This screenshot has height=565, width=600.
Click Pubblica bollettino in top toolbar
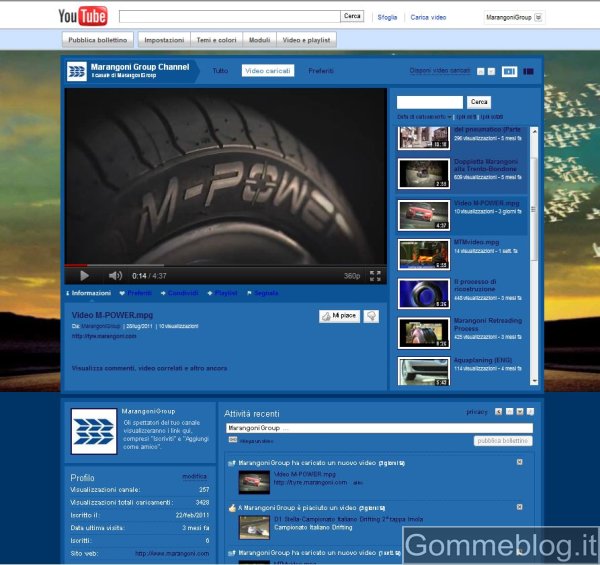pyautogui.click(x=98, y=40)
